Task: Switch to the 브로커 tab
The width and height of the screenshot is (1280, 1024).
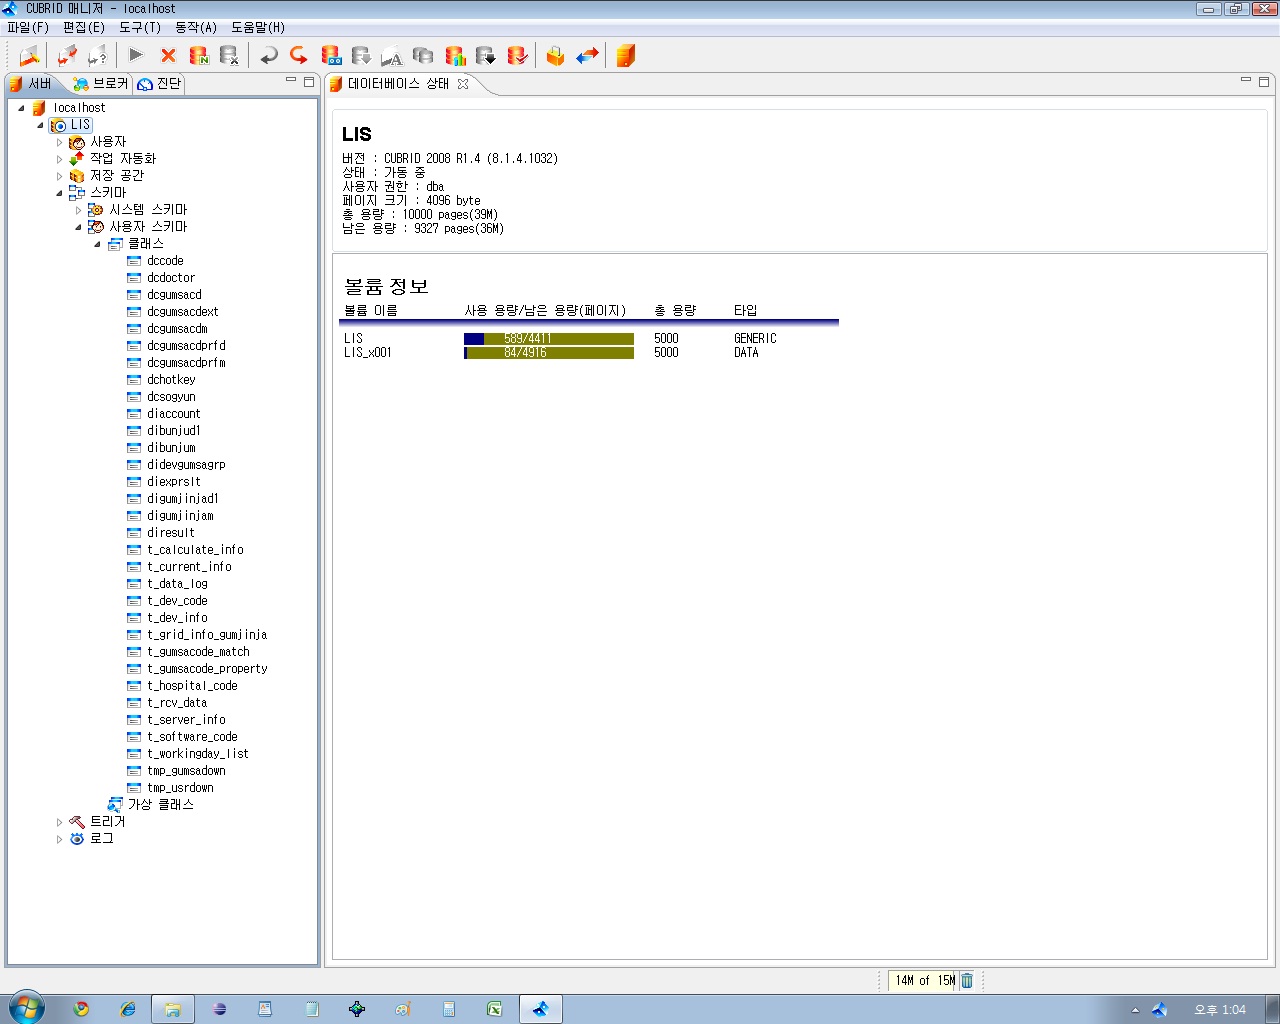Action: (100, 84)
